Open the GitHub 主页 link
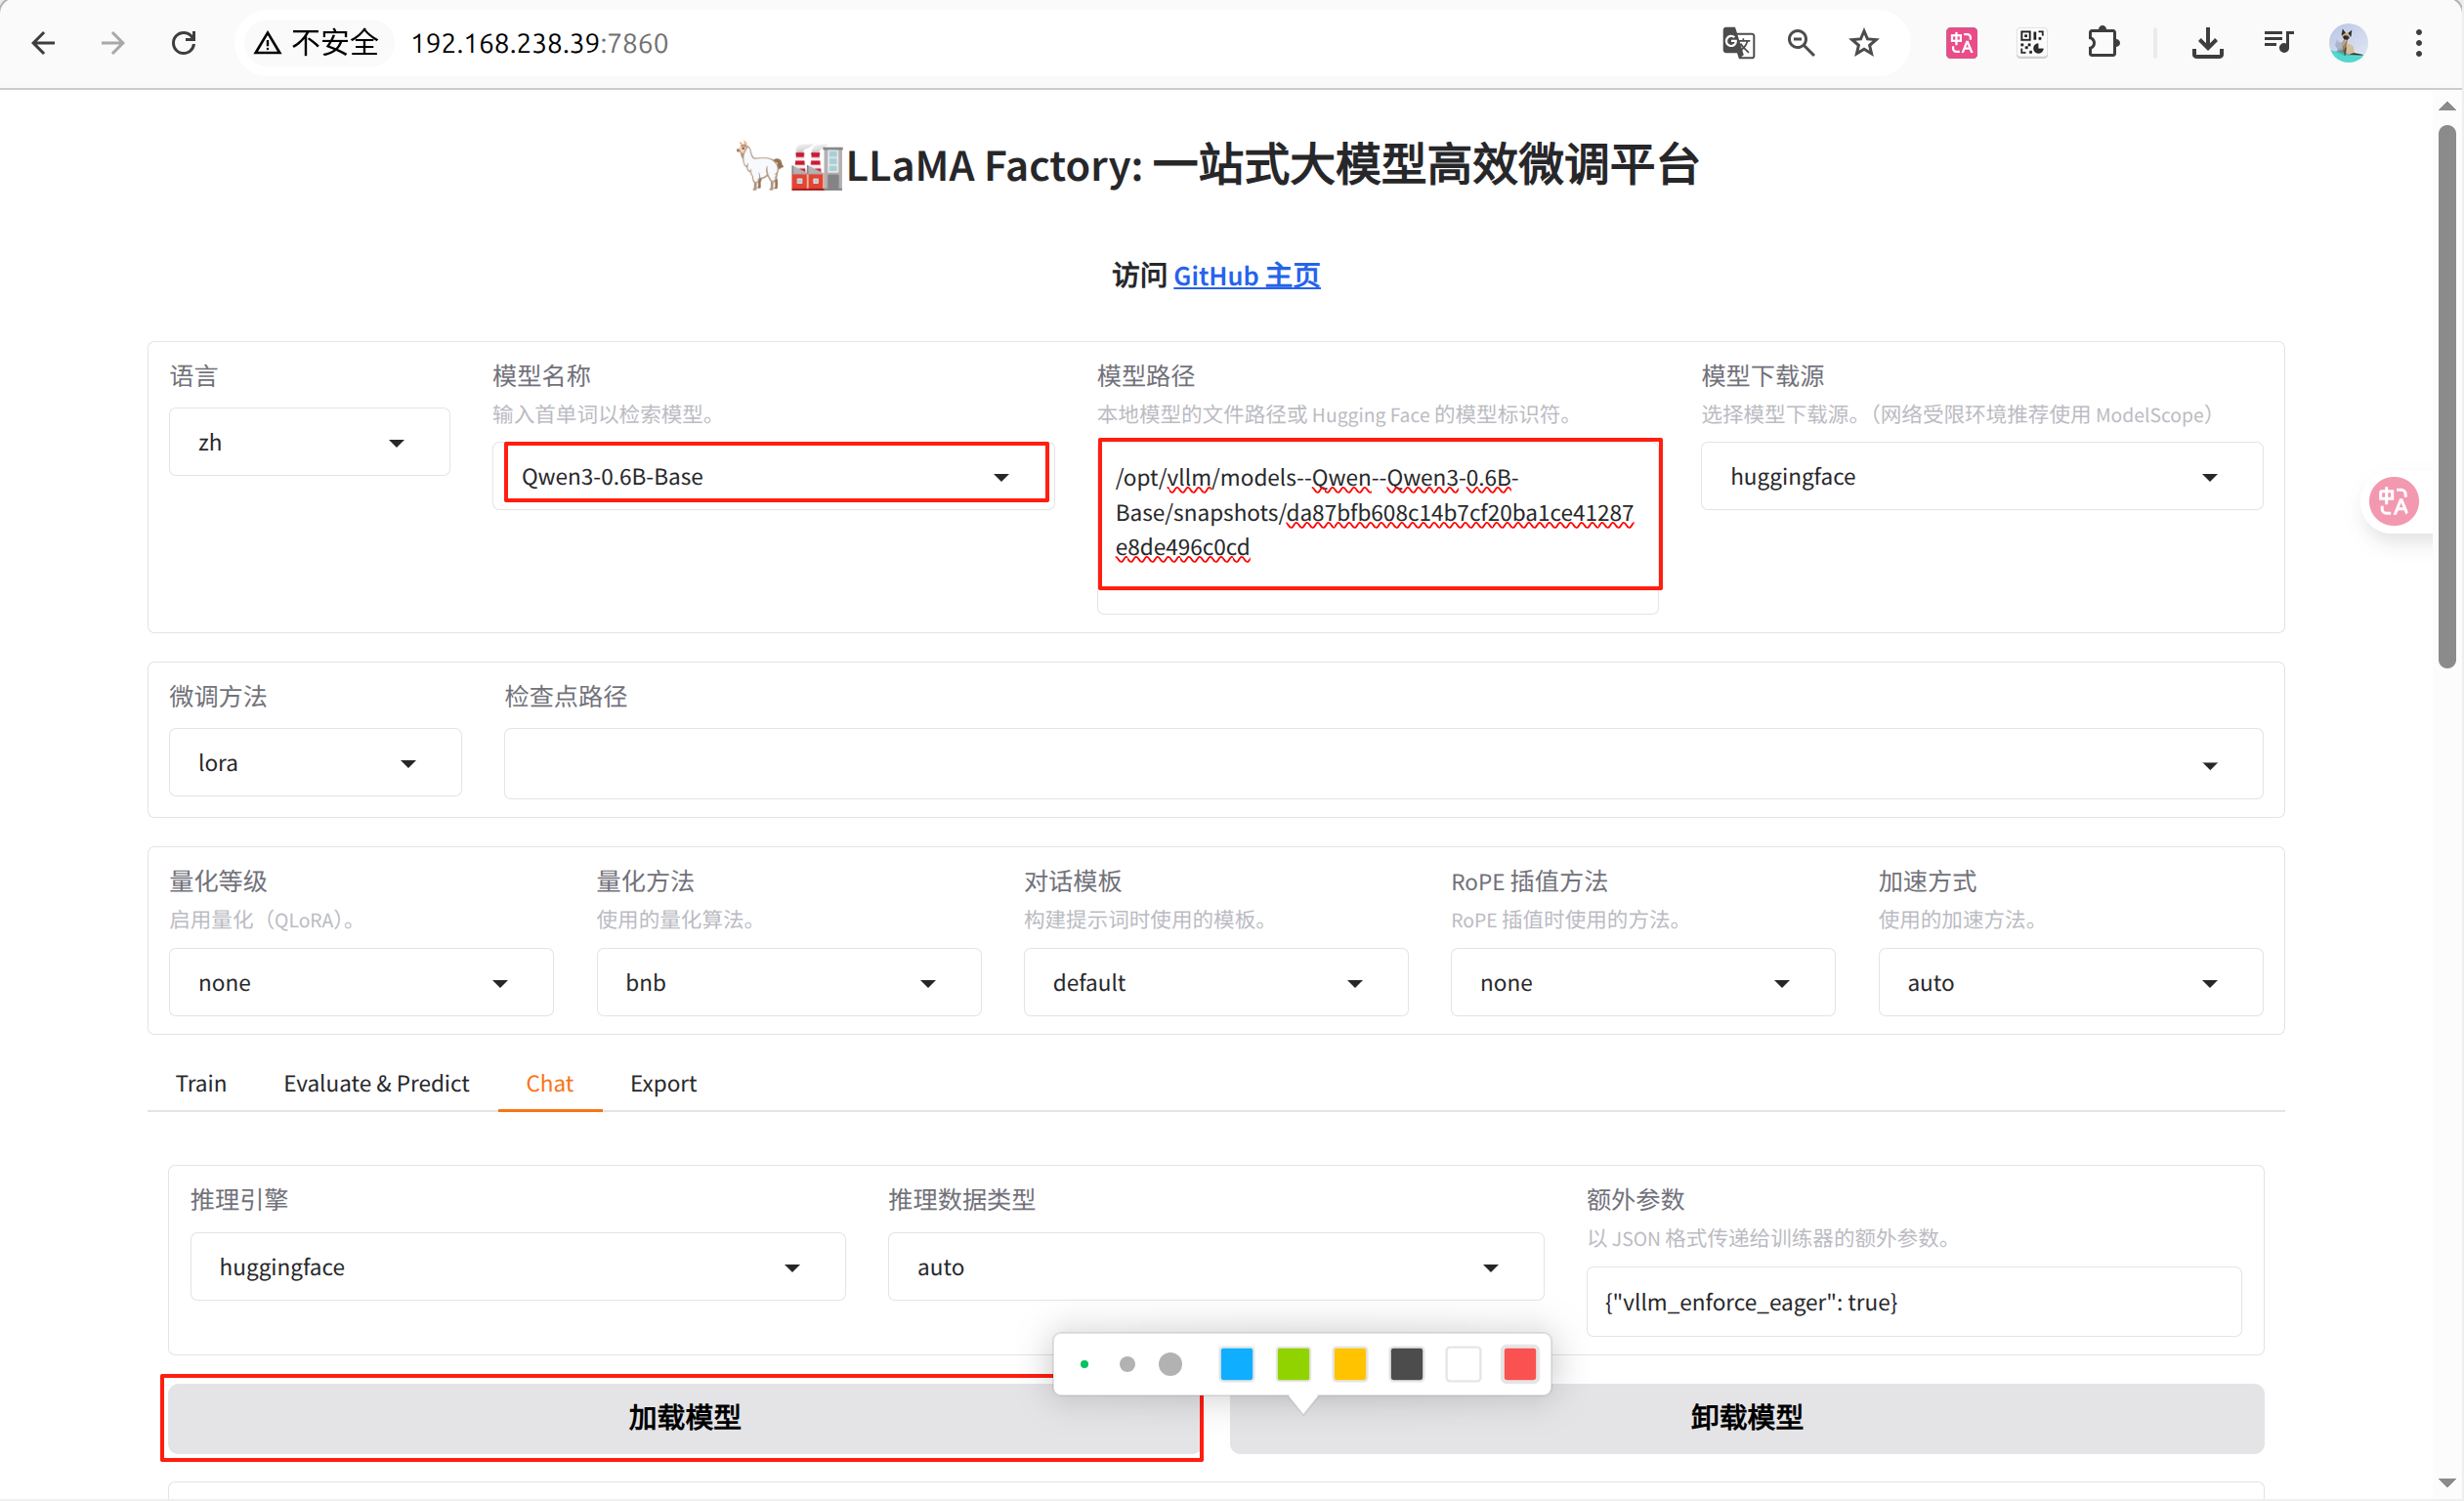Viewport: 2464px width, 1501px height. pos(1246,276)
